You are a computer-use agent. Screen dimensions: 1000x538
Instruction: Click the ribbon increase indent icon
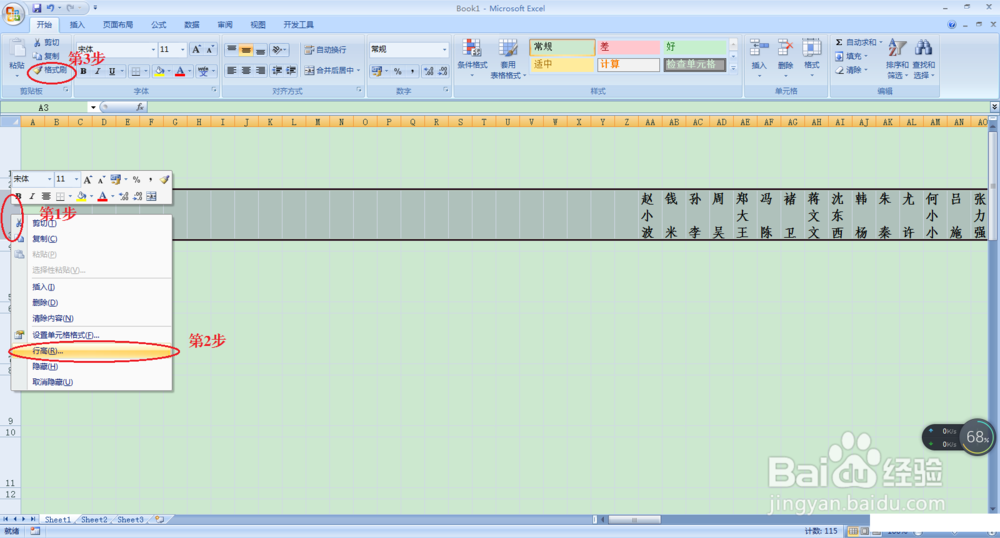[x=291, y=71]
